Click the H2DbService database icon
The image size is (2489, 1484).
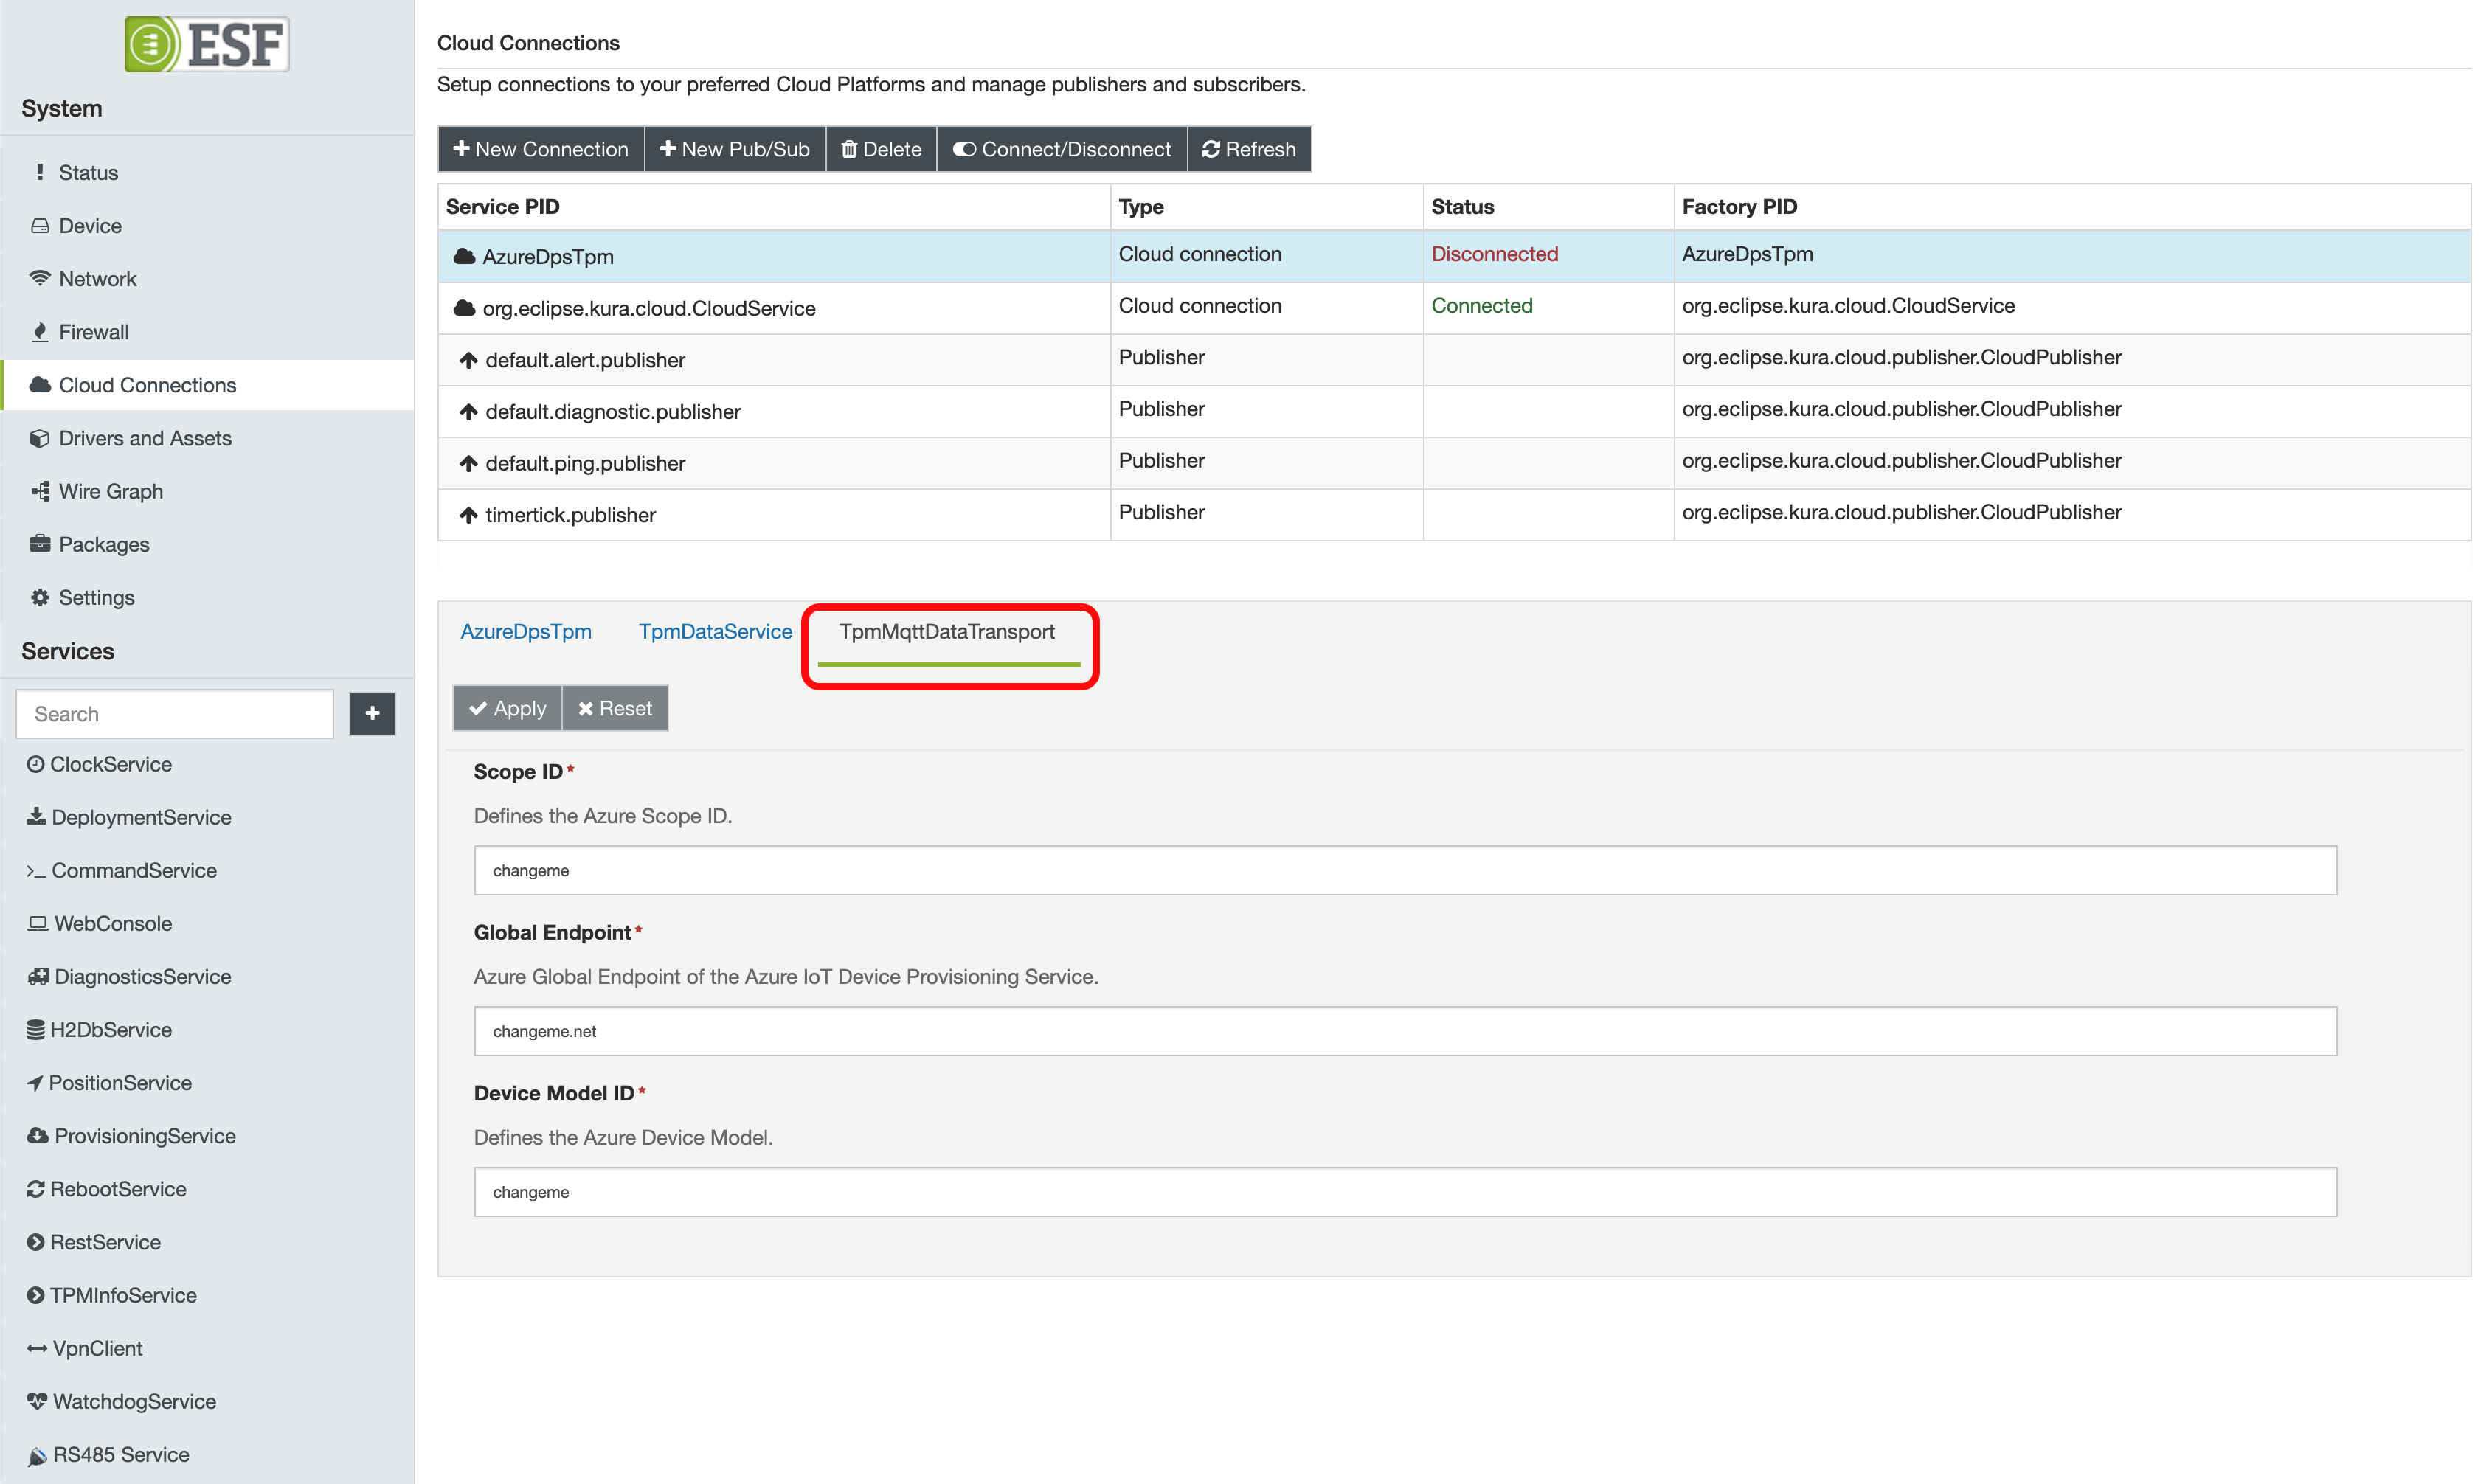pyautogui.click(x=36, y=1030)
